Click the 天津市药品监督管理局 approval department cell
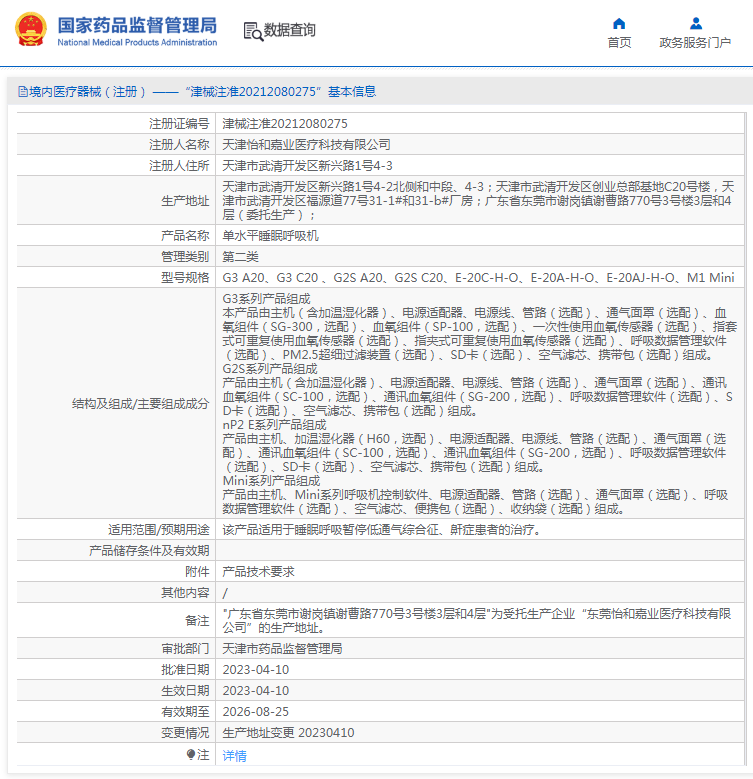 tap(480, 648)
